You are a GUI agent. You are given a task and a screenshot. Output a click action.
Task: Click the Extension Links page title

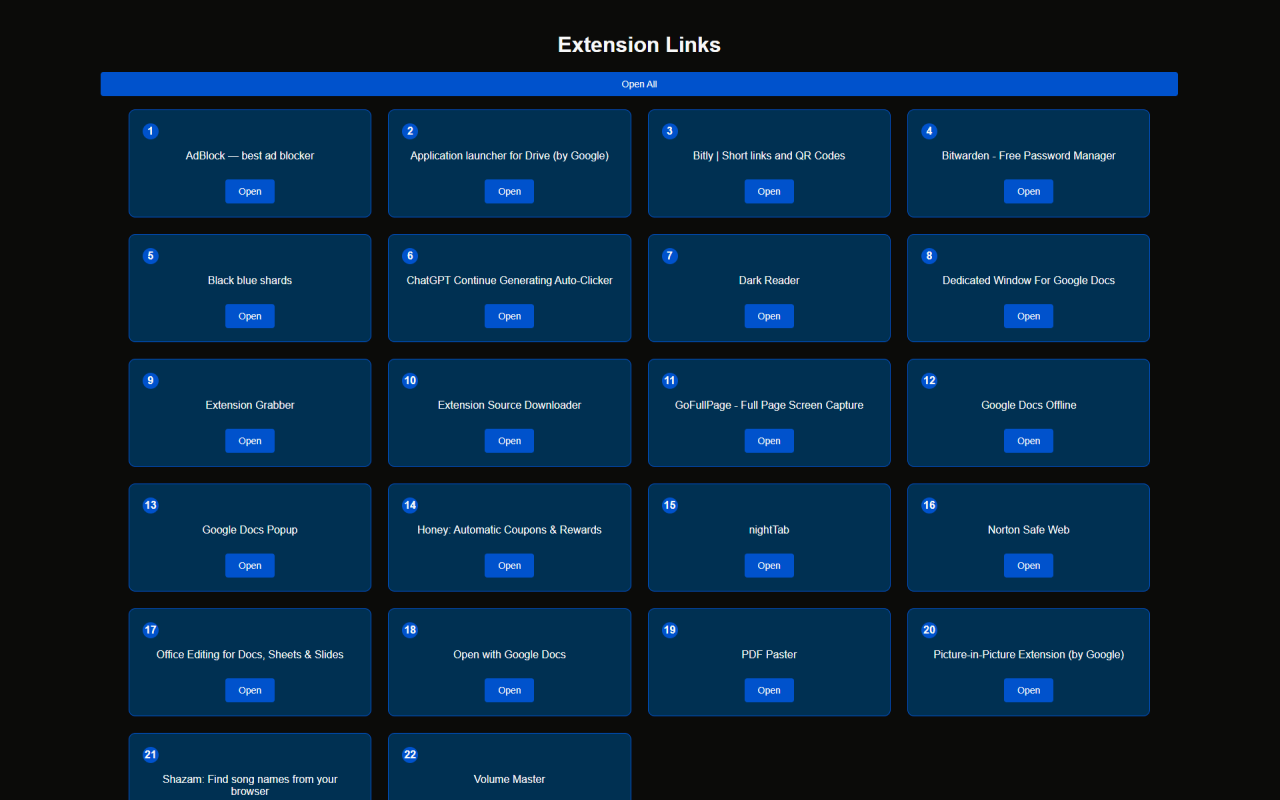click(639, 44)
